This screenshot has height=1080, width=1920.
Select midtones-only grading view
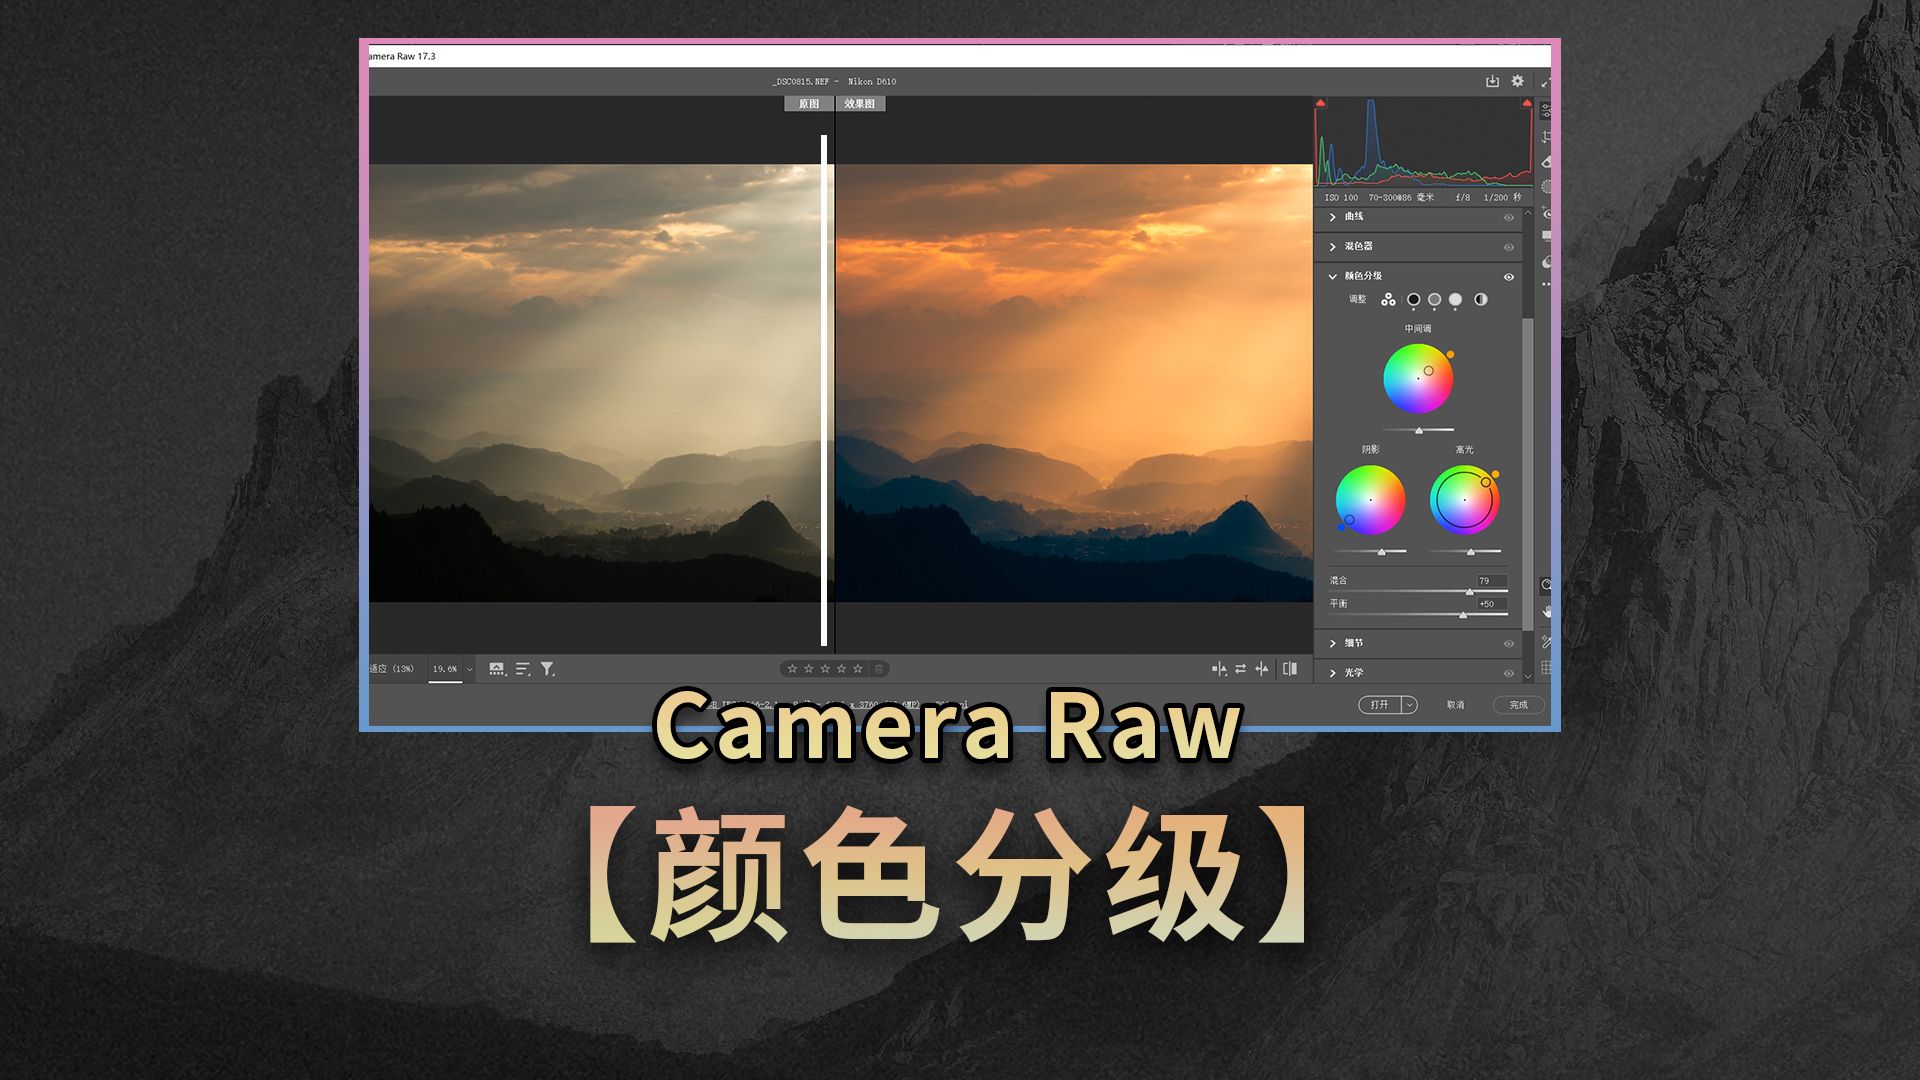pos(1434,300)
